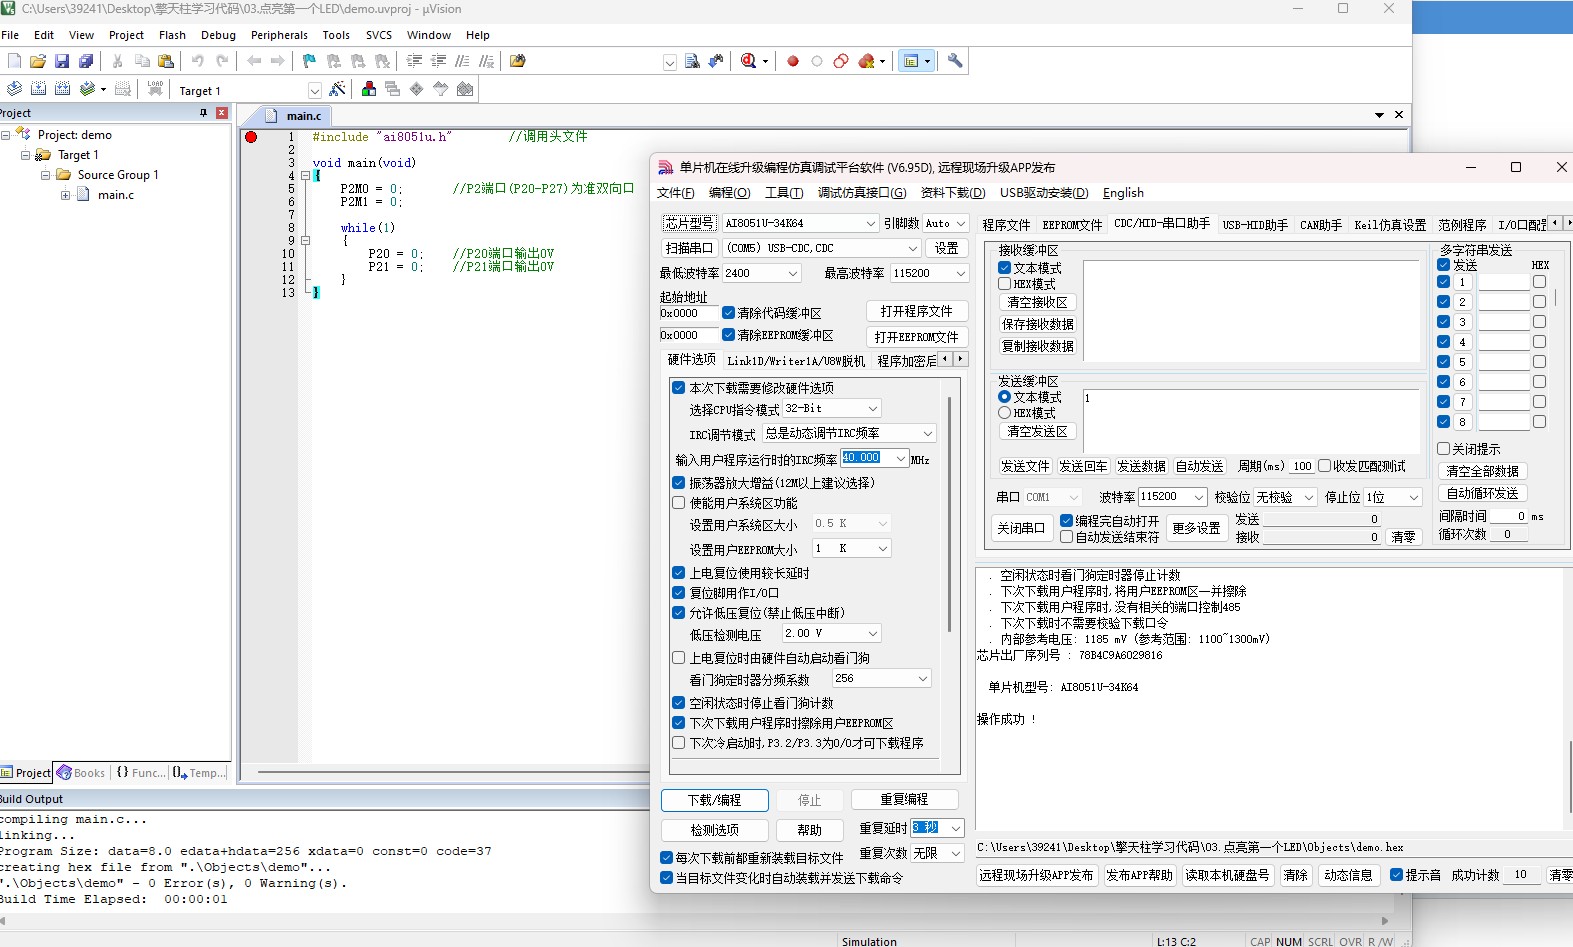1573x947 pixels.
Task: Pin the Project panel with pushpin icon
Action: [x=203, y=113]
